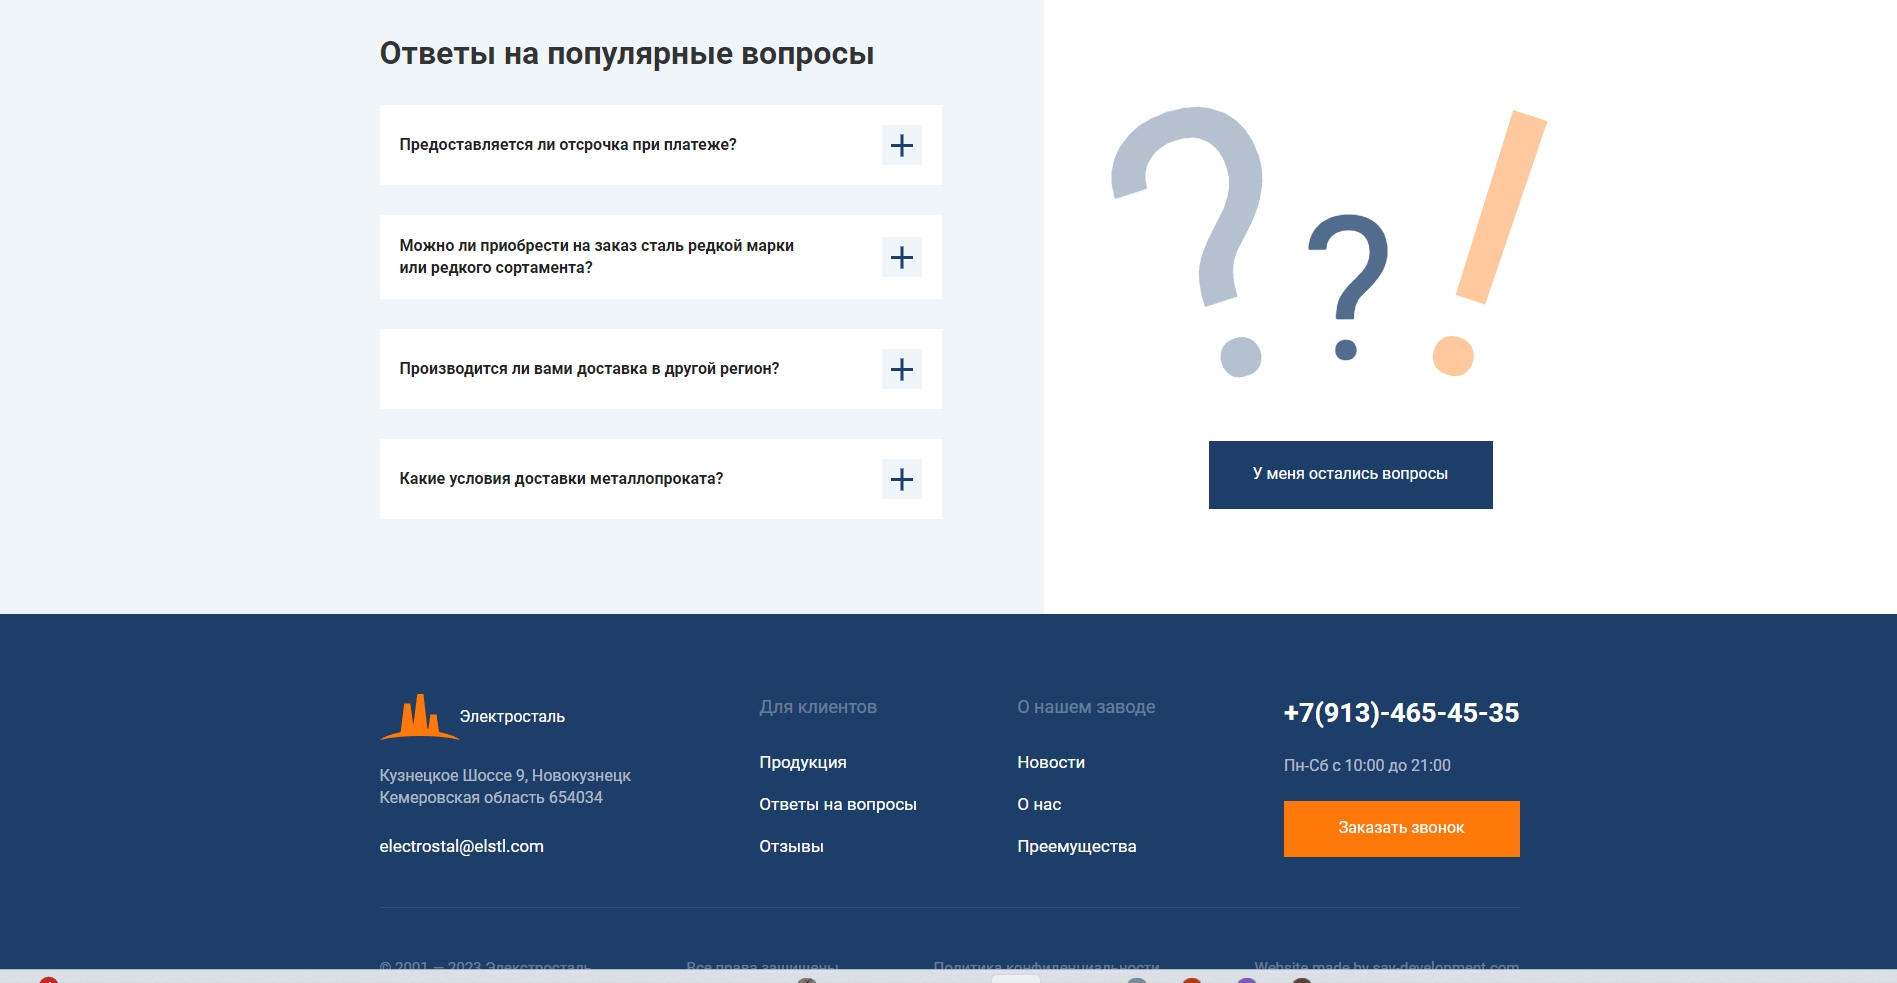Screen dimensions: 1897x983
Task: Click the orange 'Заказать звонок' button
Action: click(1401, 828)
